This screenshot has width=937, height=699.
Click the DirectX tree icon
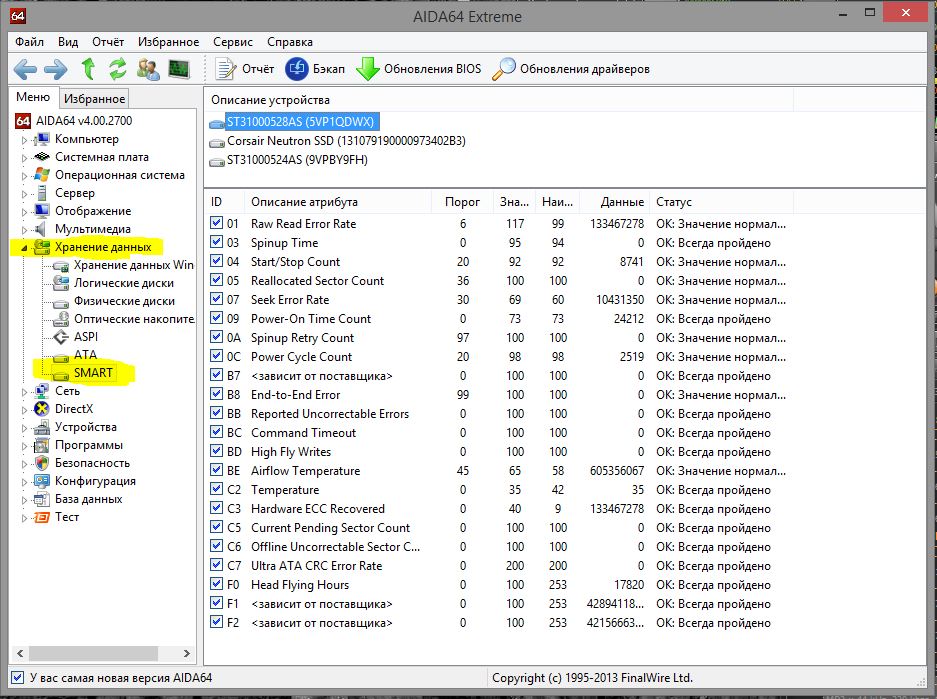(x=42, y=409)
